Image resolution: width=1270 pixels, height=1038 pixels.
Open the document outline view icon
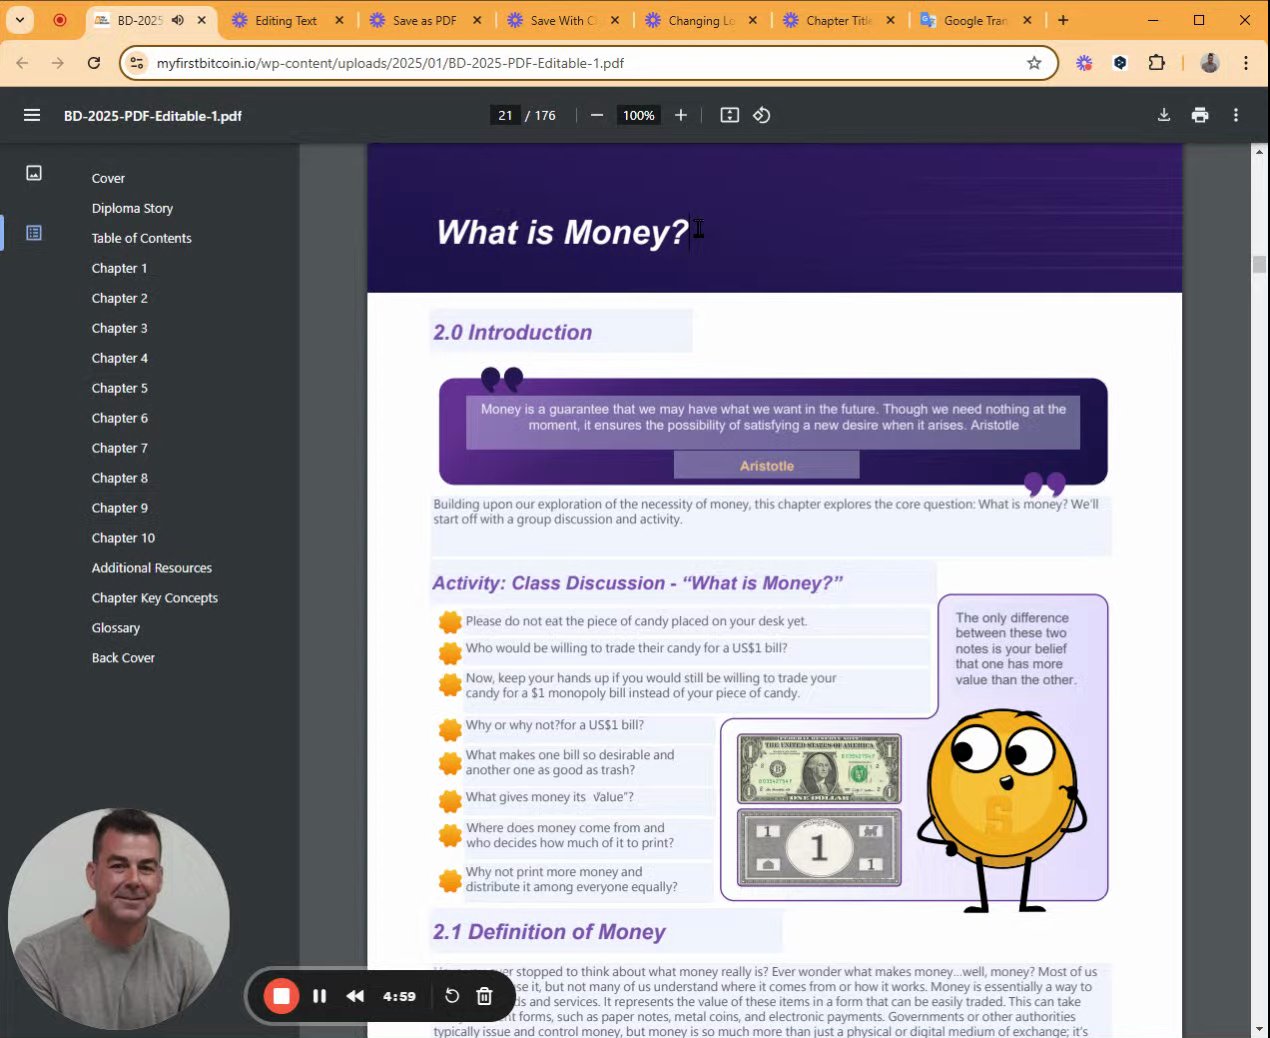pos(34,233)
